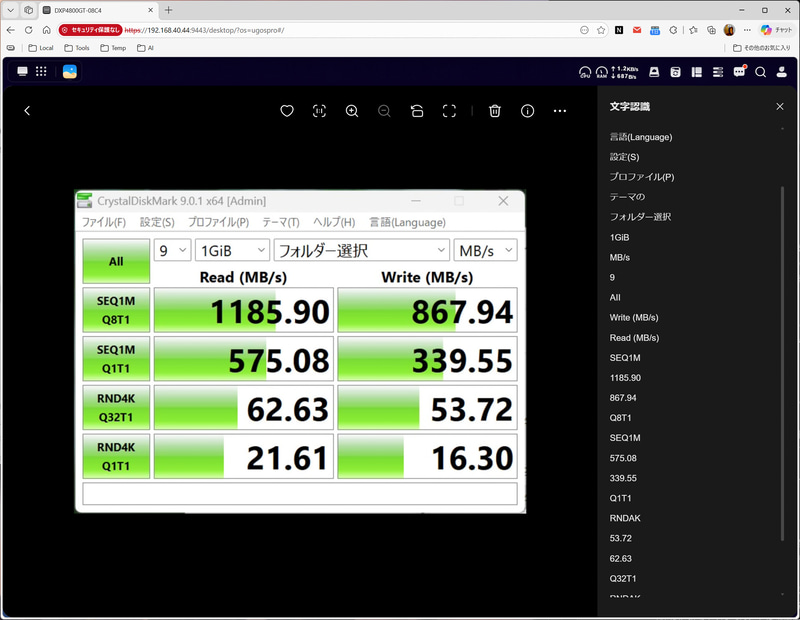Open the Local bookmarks folder

41,48
